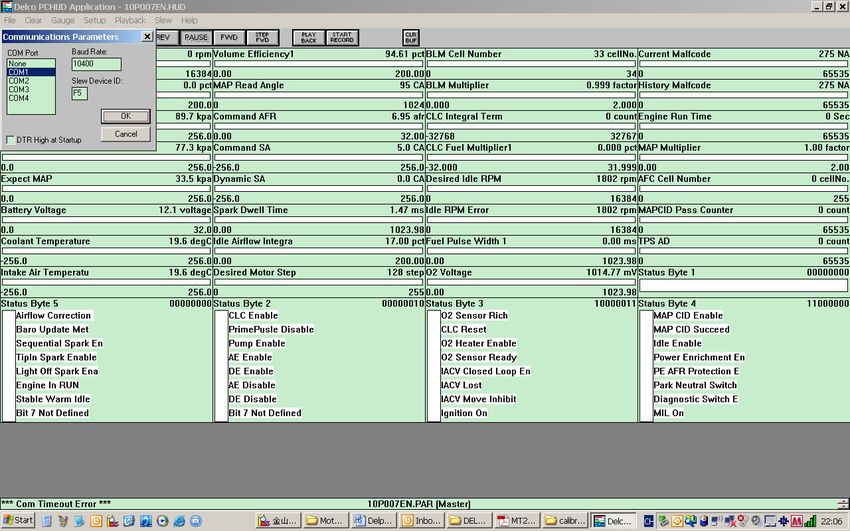Click the STEP FWD toolbar button
850x531 pixels.
(262, 37)
